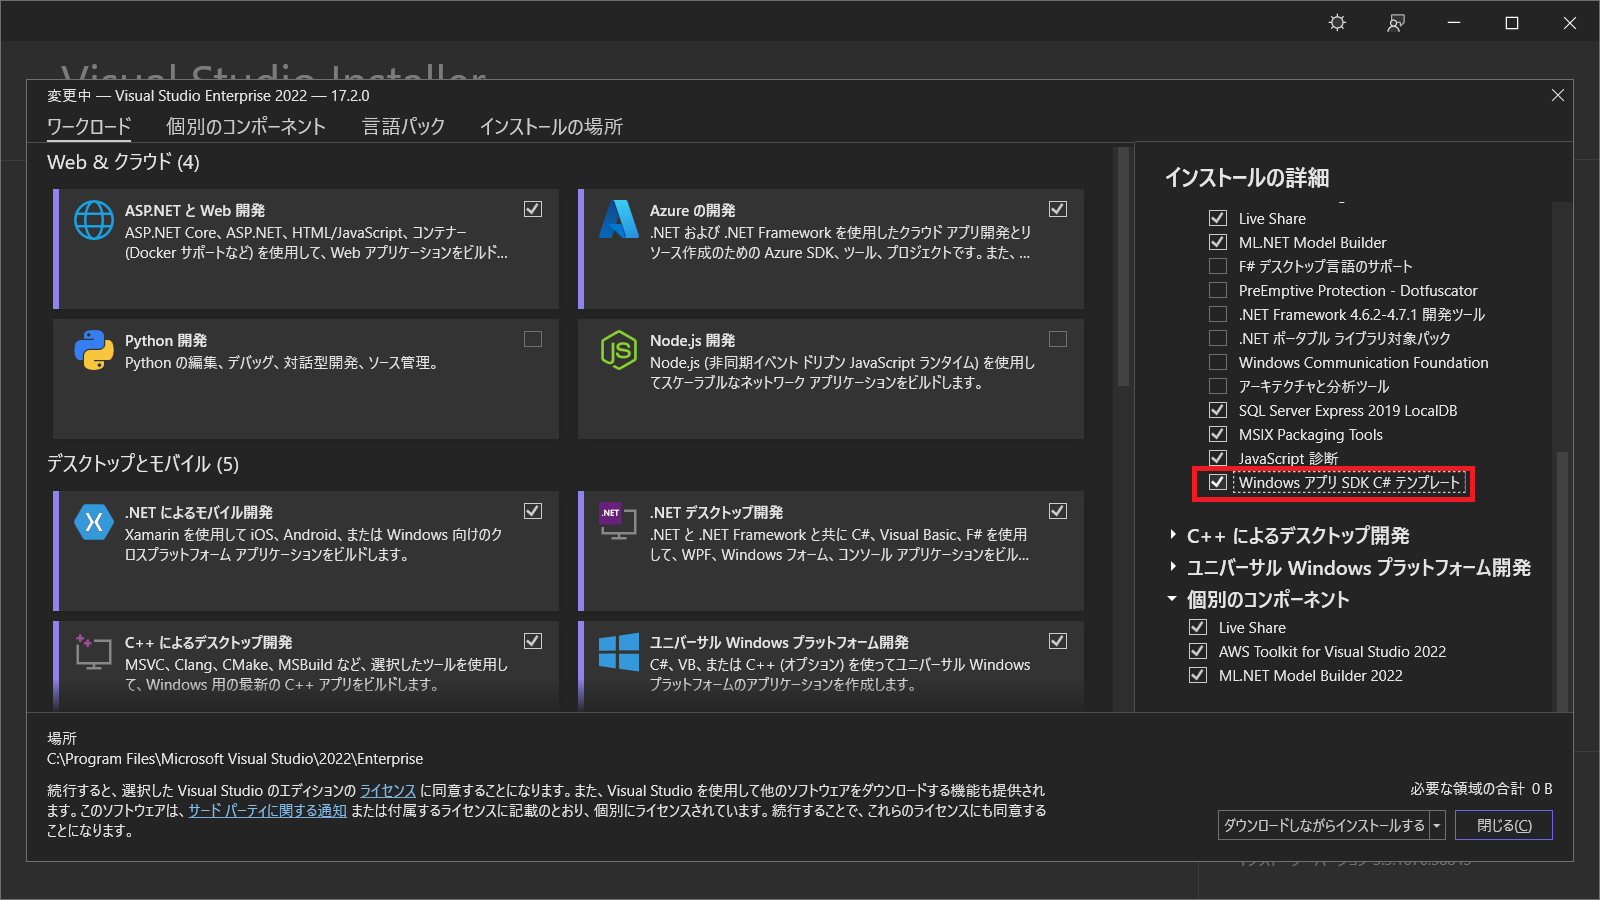This screenshot has width=1600, height=900.
Task: Open サード パーティに関する通知 link
Action: coord(268,810)
